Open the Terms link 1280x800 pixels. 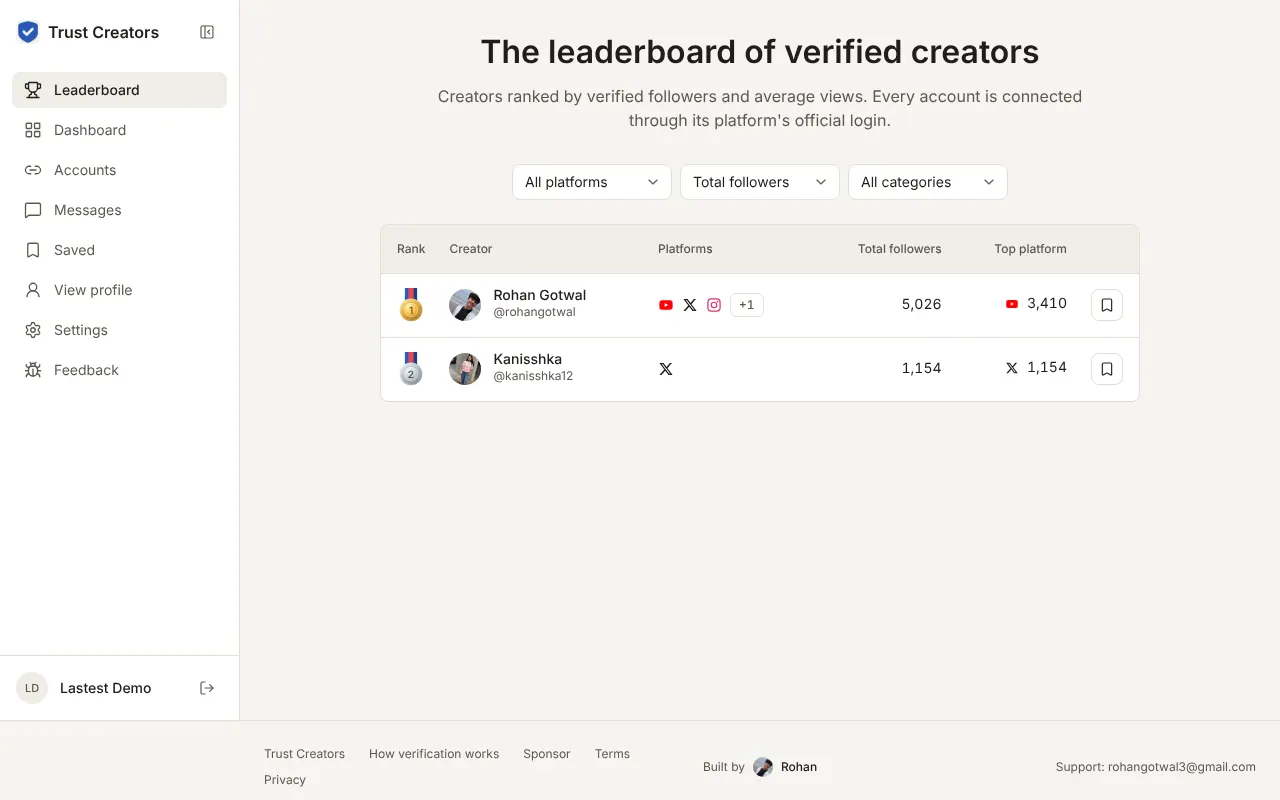[x=612, y=754]
